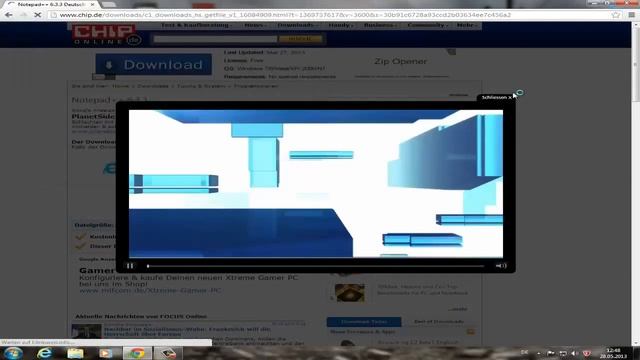Click the ad video frame in the overlay
640x360 pixels.
coord(316,184)
